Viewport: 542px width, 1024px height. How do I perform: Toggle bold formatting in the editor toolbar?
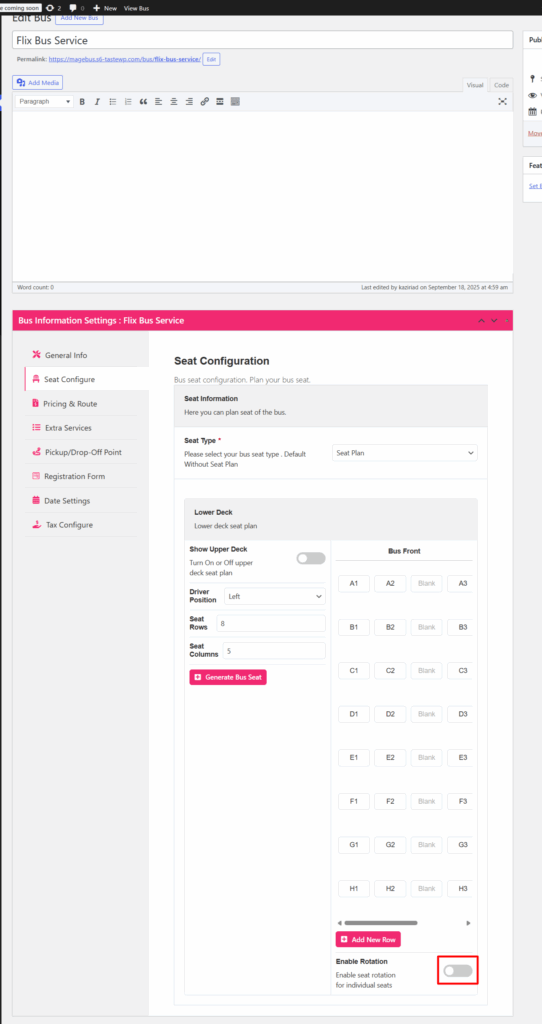pyautogui.click(x=82, y=102)
